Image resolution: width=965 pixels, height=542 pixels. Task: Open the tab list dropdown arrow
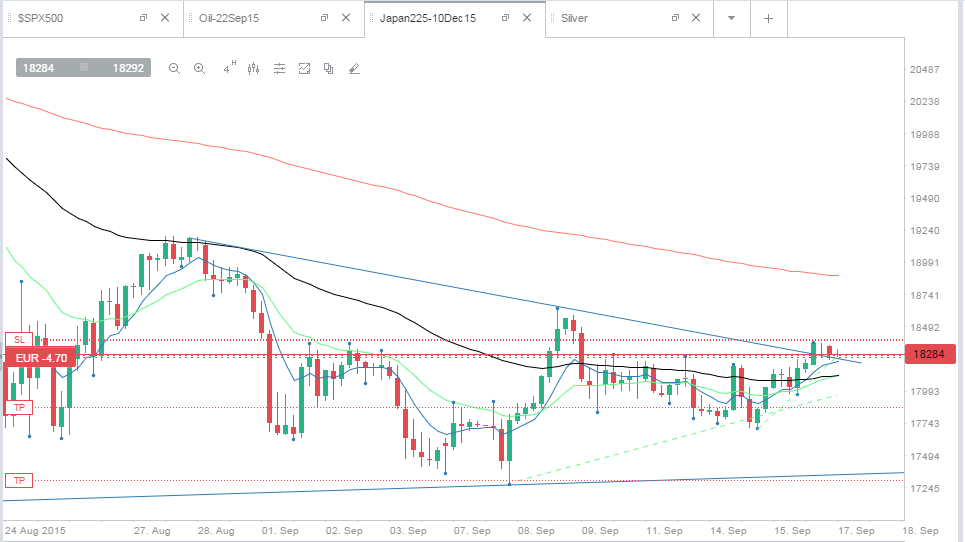732,18
